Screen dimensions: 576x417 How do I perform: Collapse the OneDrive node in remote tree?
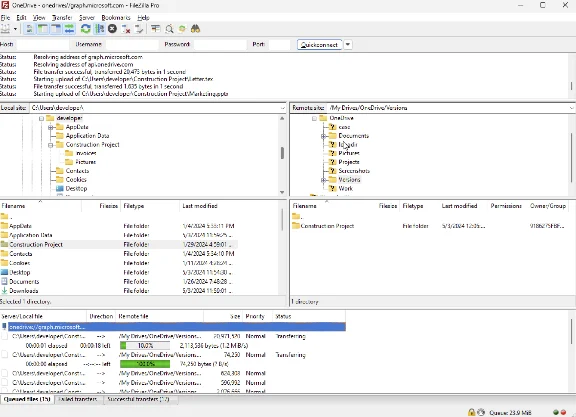(x=314, y=118)
